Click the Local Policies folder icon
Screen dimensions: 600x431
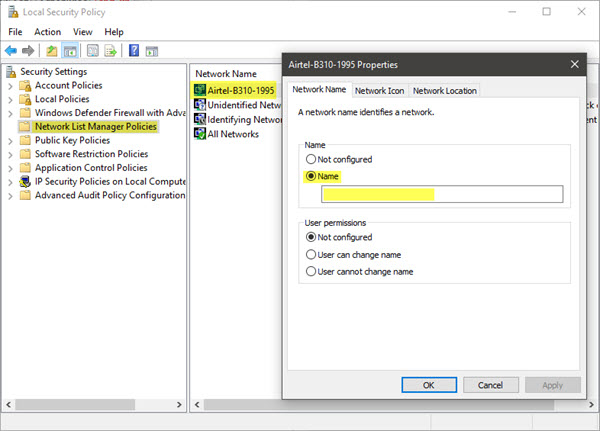25,100
